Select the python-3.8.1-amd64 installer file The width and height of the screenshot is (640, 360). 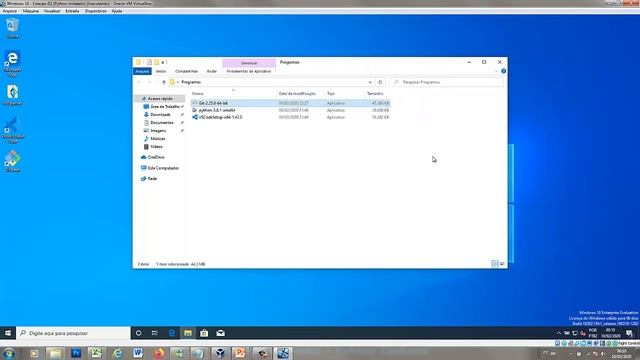pos(291,110)
